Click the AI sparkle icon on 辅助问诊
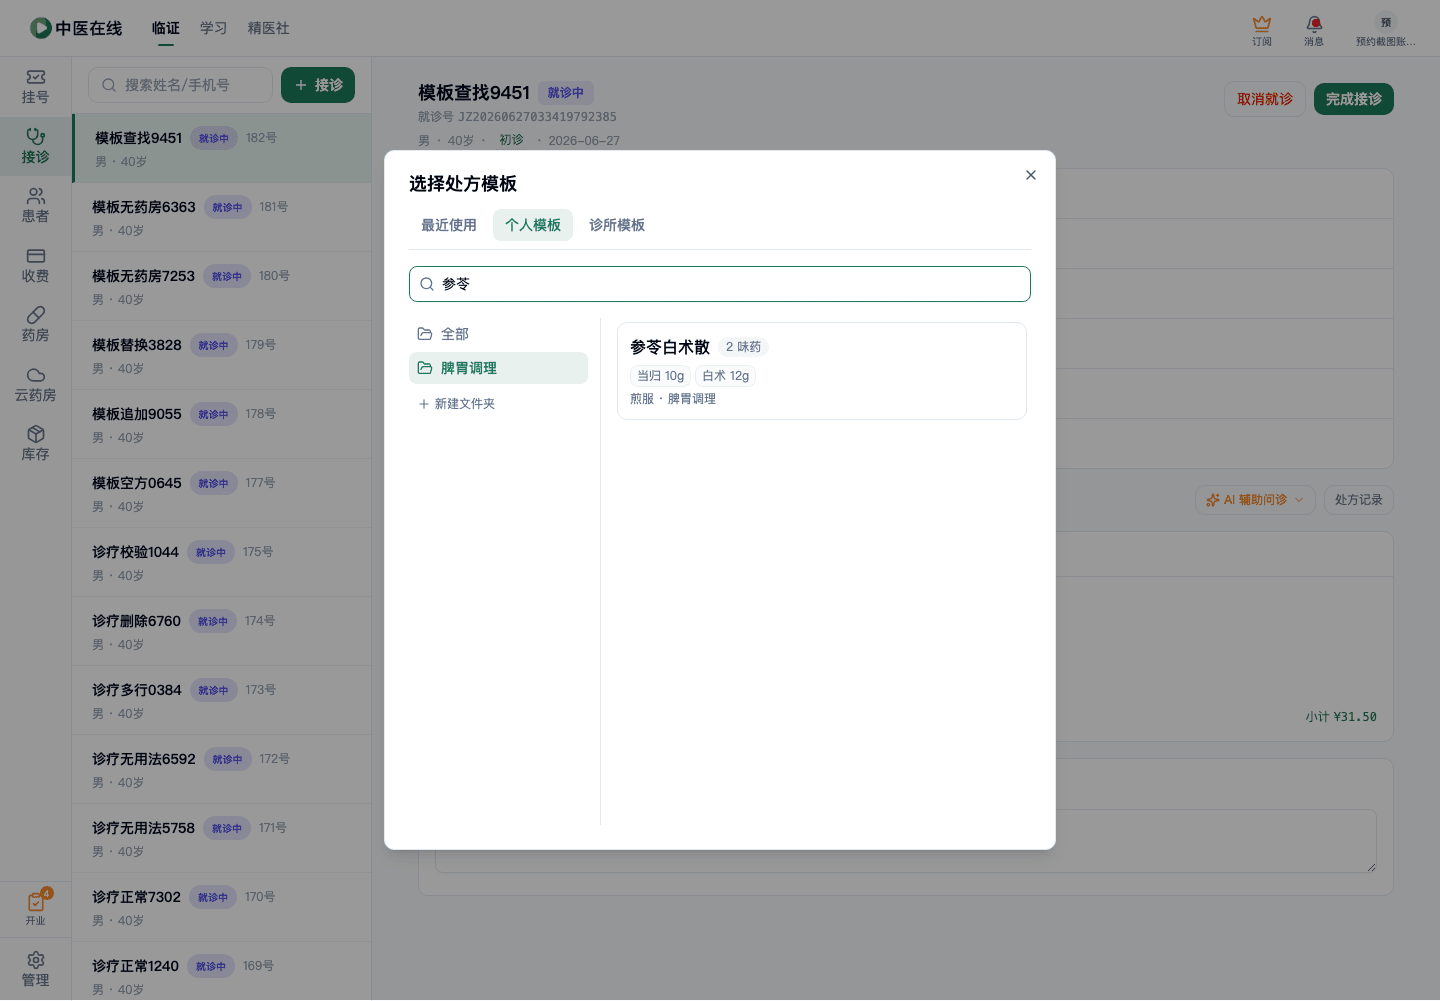 1213,500
